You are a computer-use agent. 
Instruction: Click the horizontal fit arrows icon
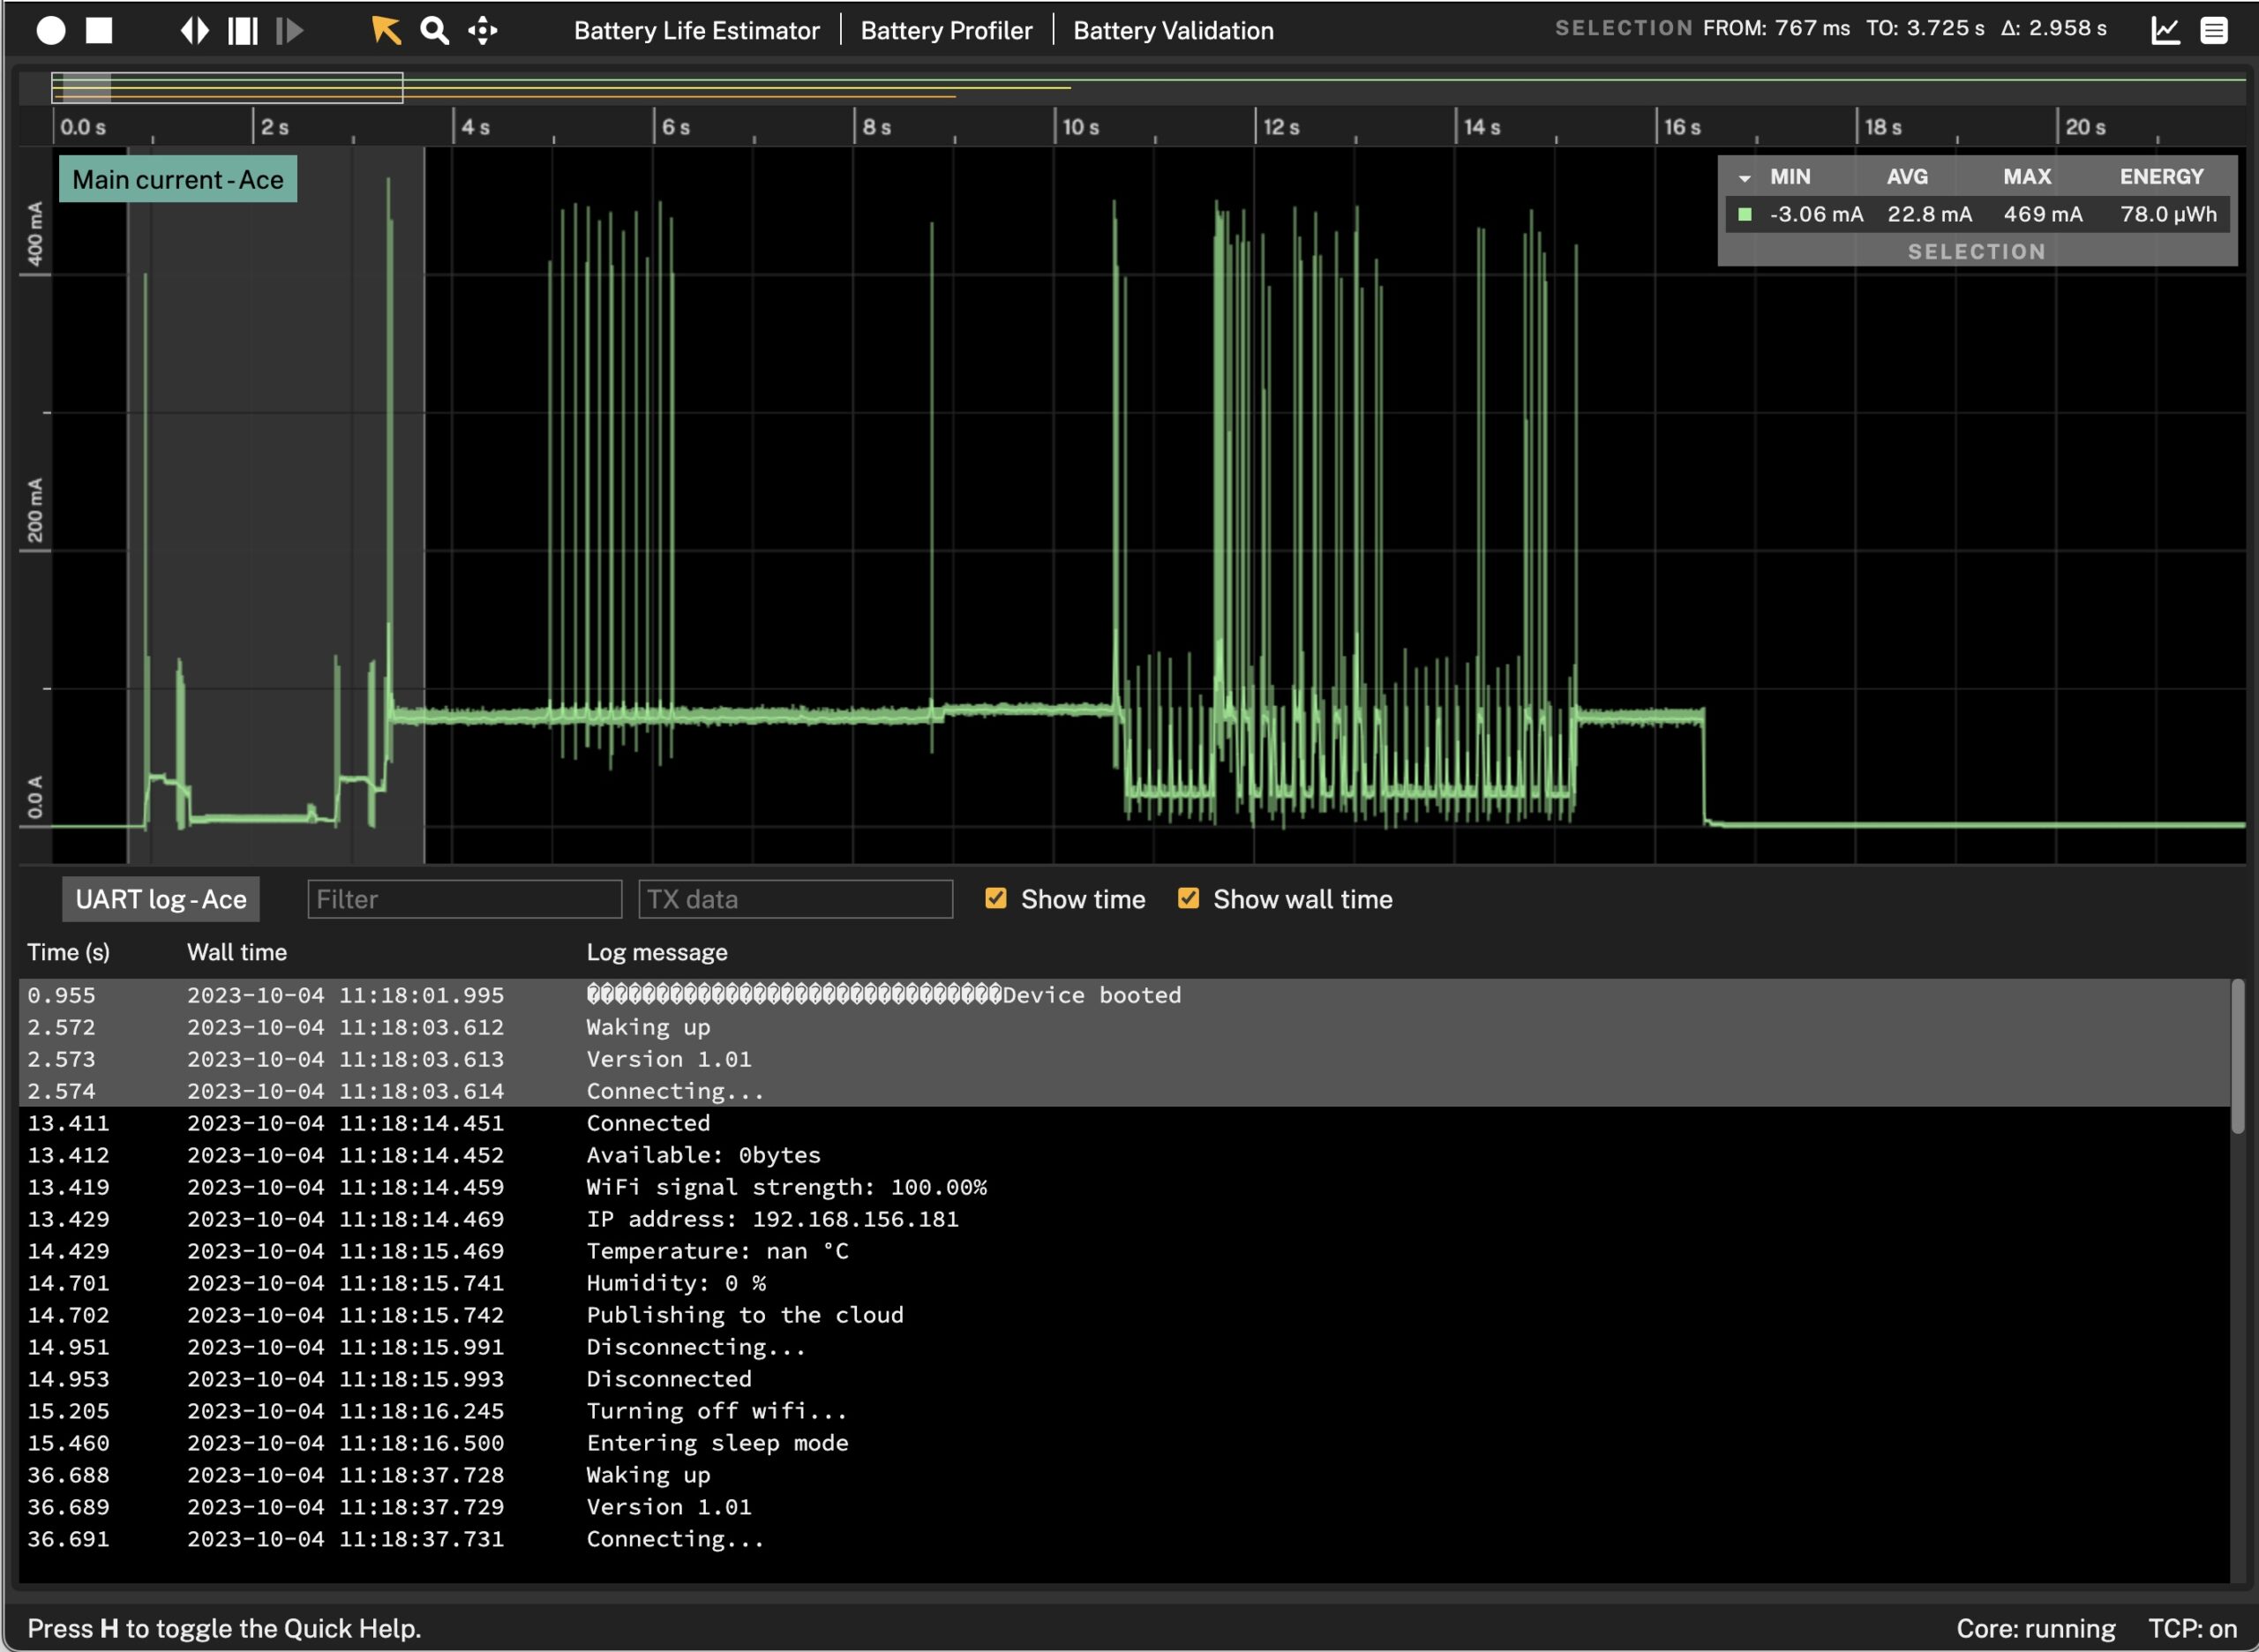196,31
